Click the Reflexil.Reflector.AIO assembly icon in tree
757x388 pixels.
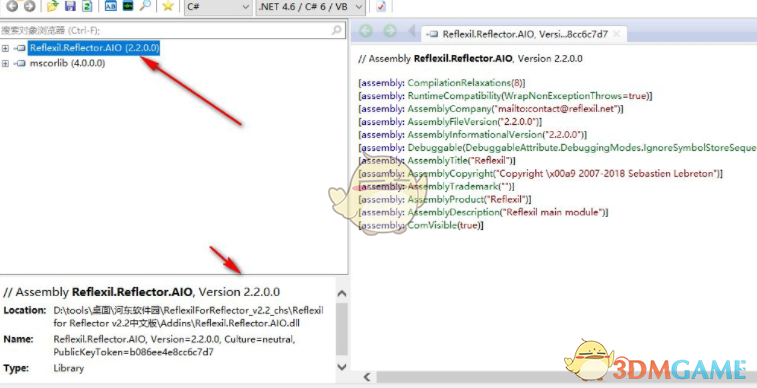20,48
